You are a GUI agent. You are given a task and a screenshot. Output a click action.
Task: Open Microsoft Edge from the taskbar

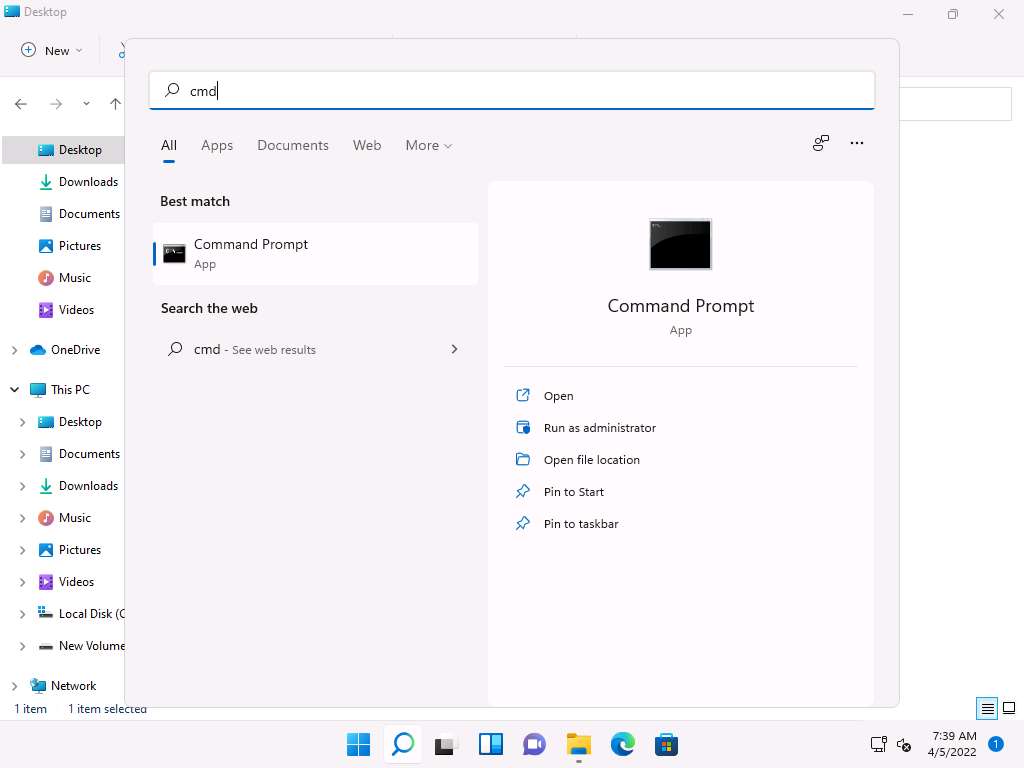click(x=623, y=744)
